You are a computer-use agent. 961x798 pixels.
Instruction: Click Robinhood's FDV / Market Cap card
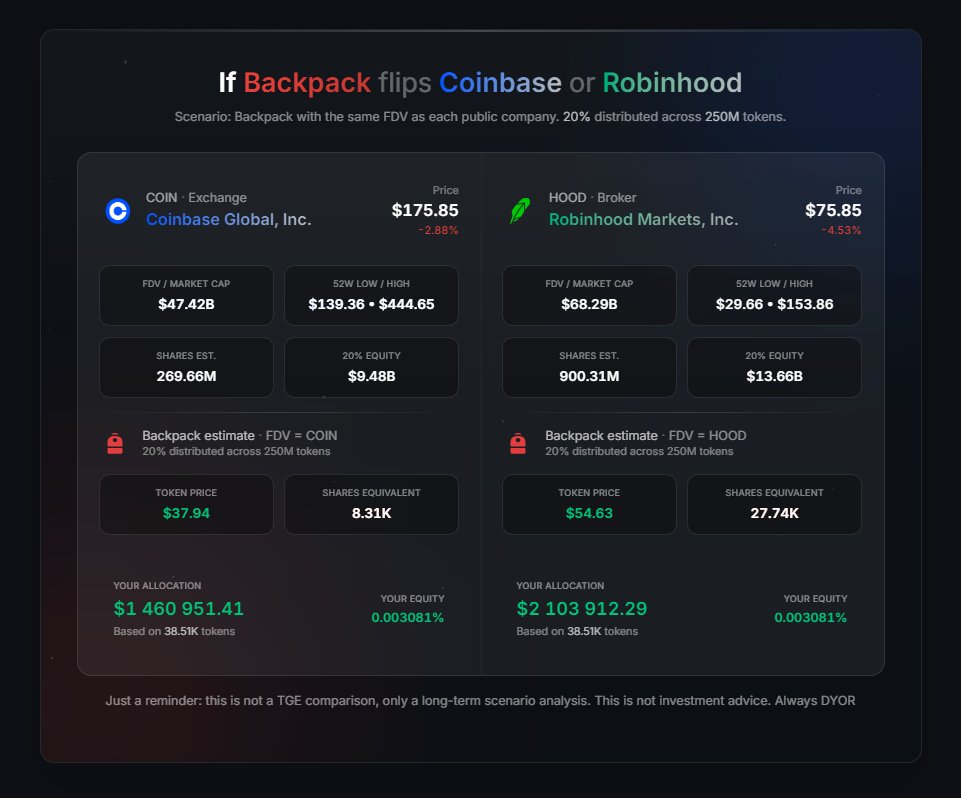(x=589, y=294)
